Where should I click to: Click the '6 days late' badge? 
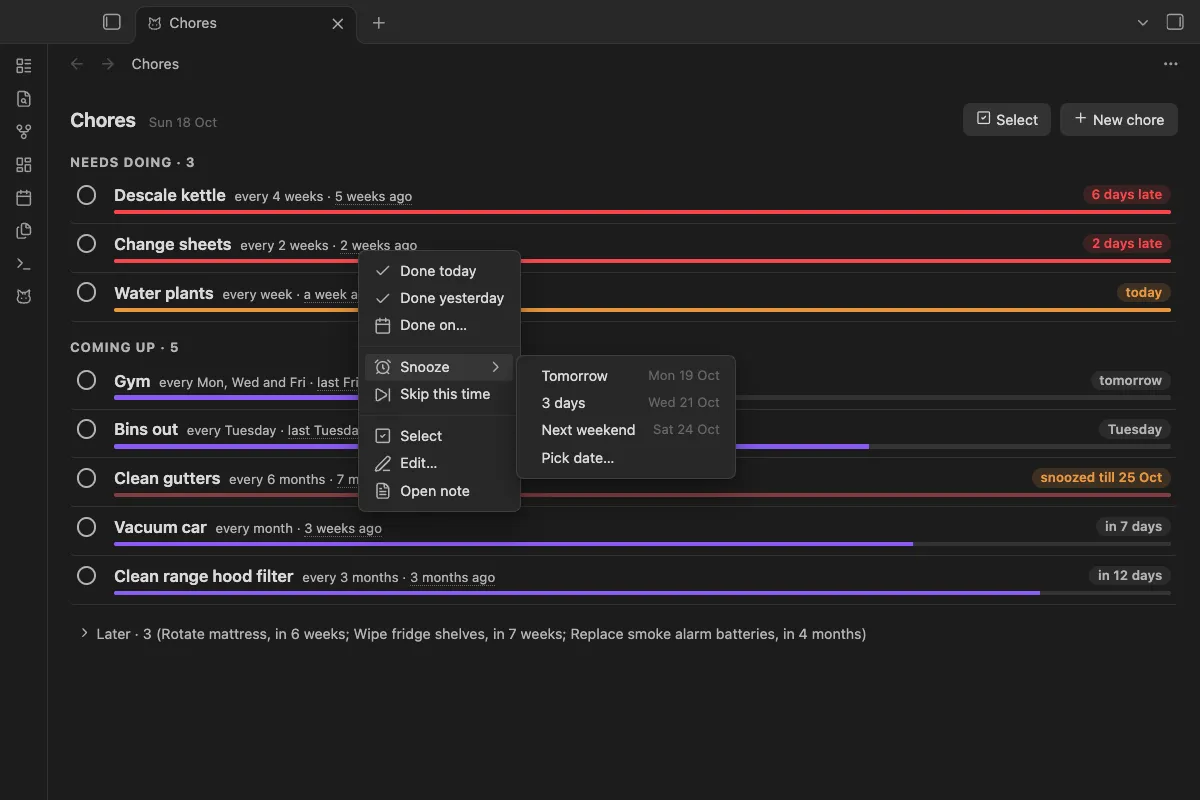pos(1127,195)
